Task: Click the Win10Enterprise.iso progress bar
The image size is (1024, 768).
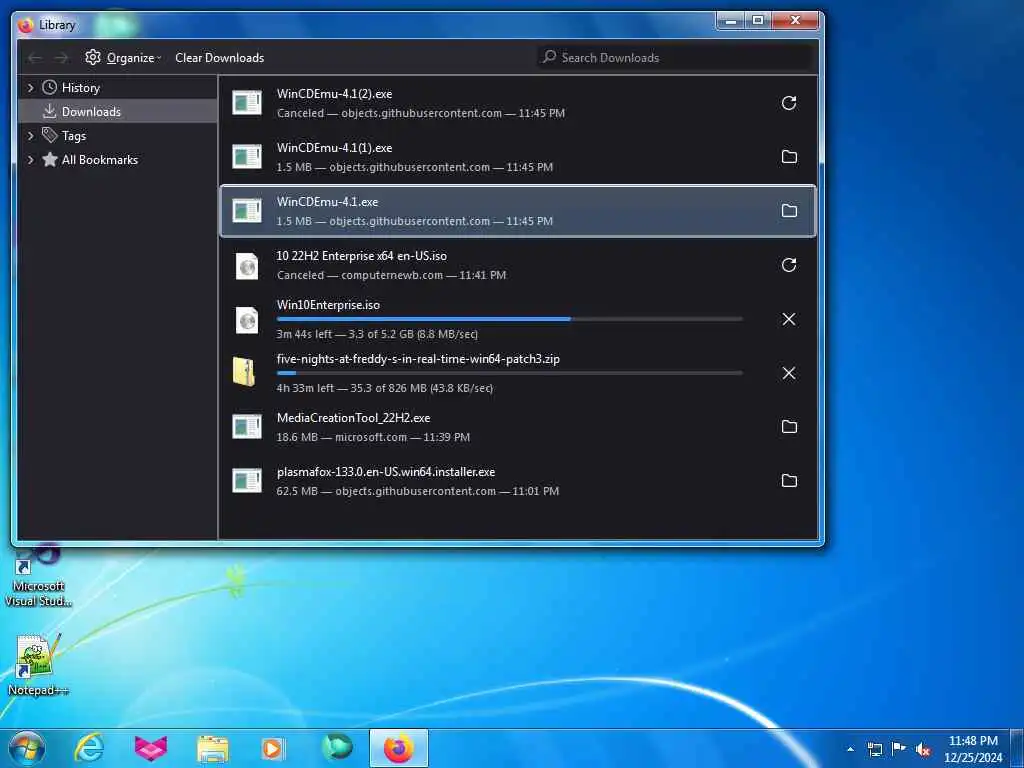Action: pyautogui.click(x=509, y=319)
